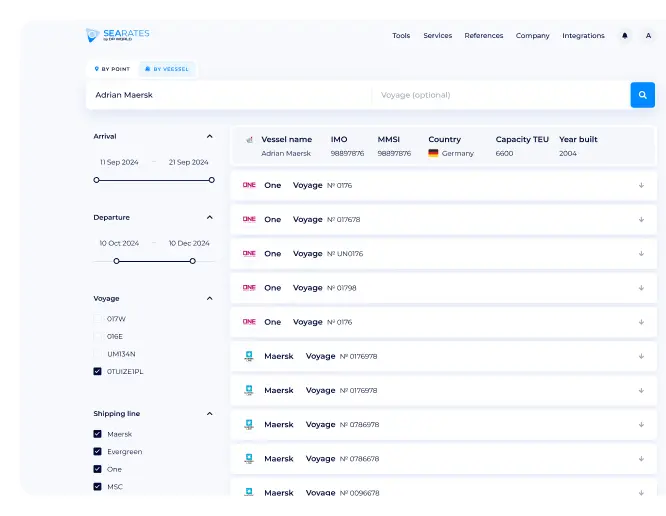This screenshot has height=516, width=666.
Task: Click the 10 Dec 2024 departure date
Action: (189, 243)
